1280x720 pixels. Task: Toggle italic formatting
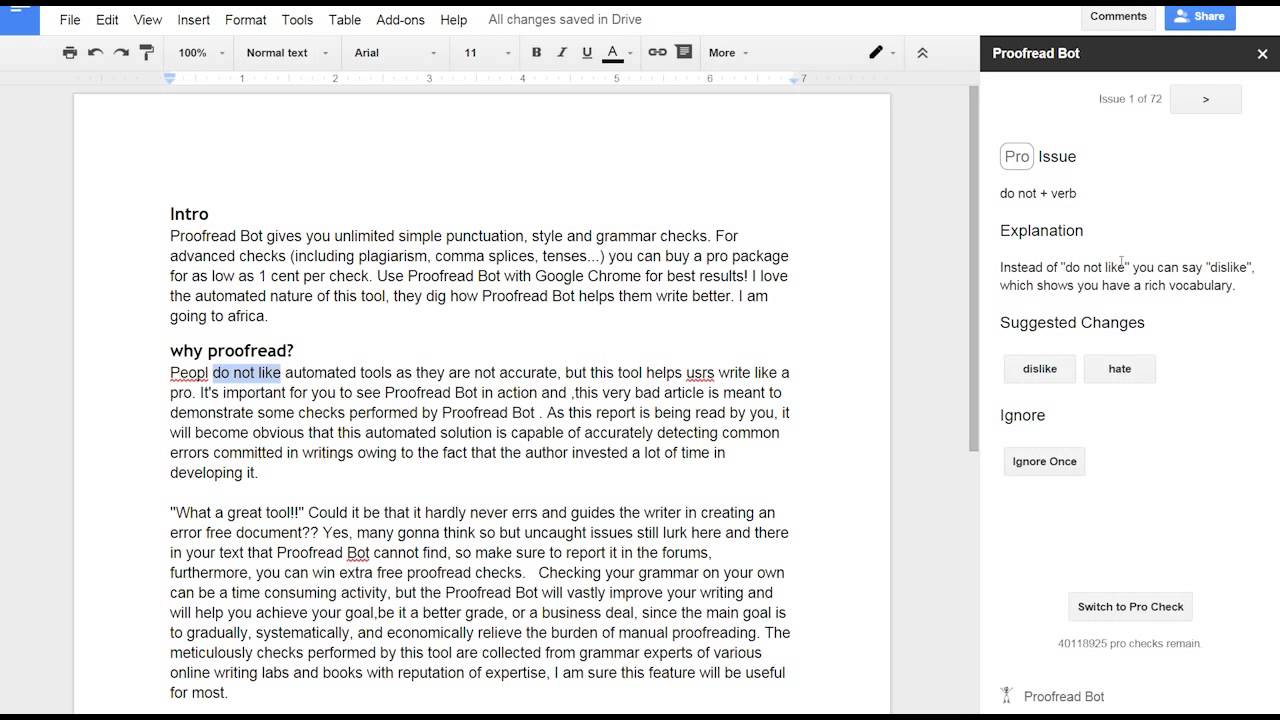[563, 53]
